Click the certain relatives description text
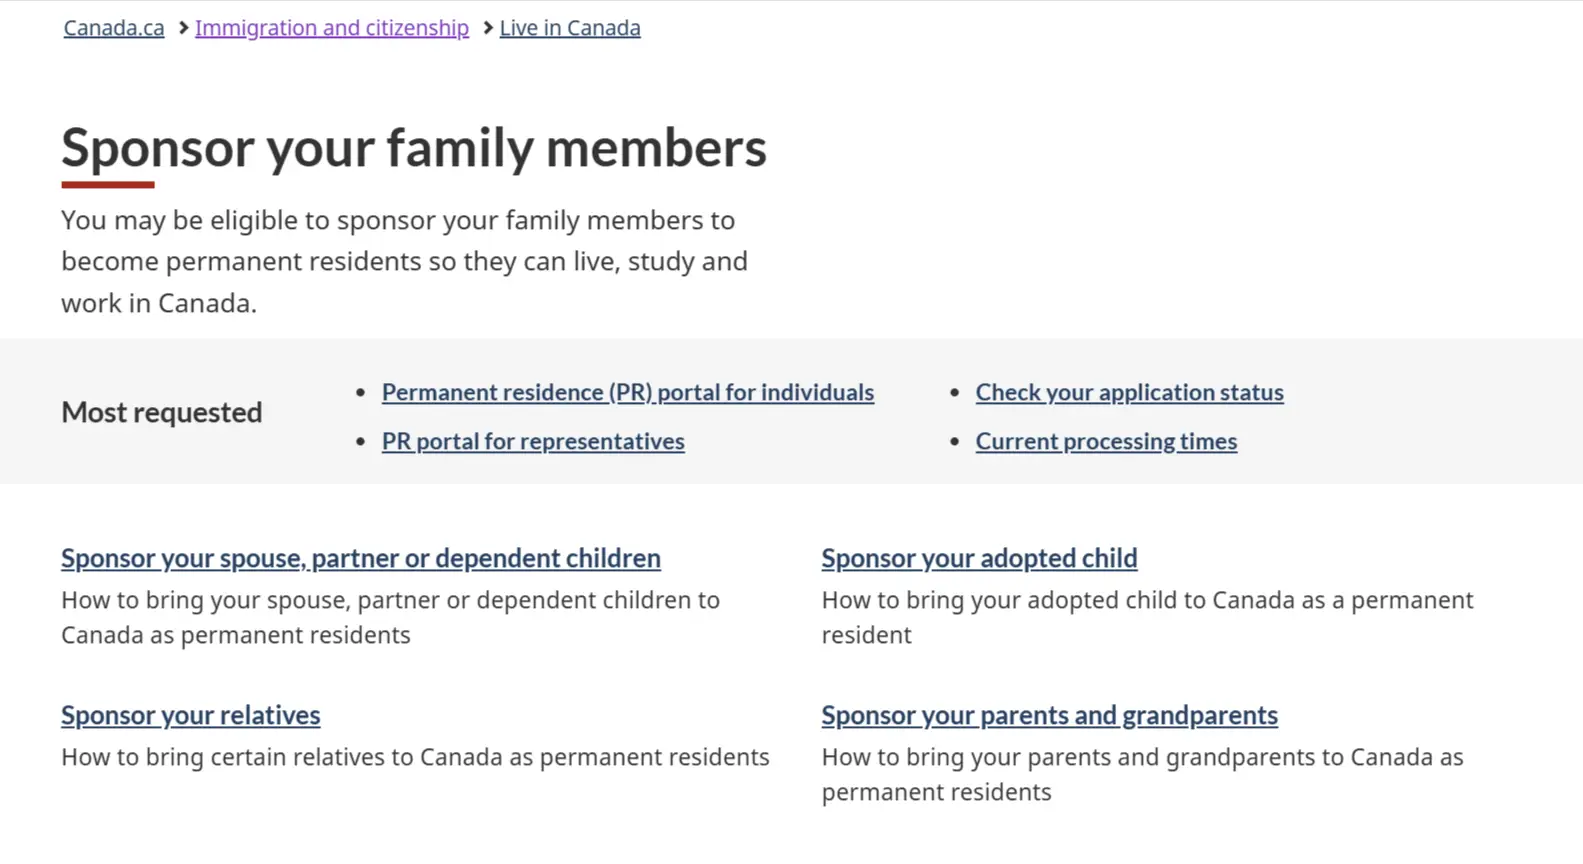Screen dimensions: 1583x864 (415, 757)
